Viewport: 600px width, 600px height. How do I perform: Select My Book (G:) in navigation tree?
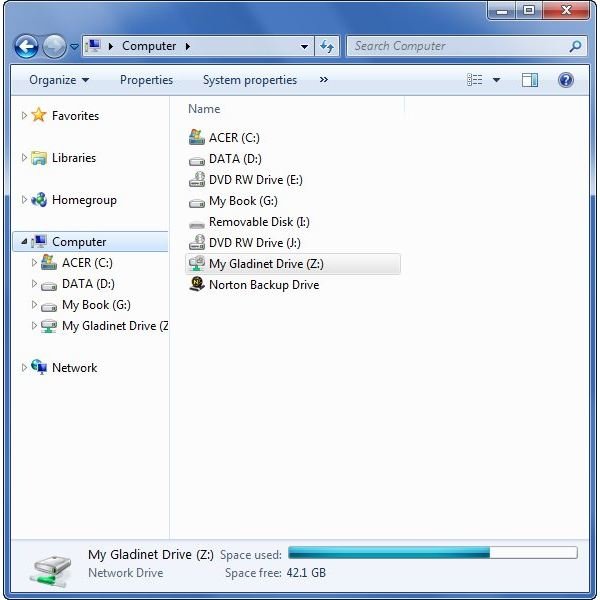pos(96,305)
